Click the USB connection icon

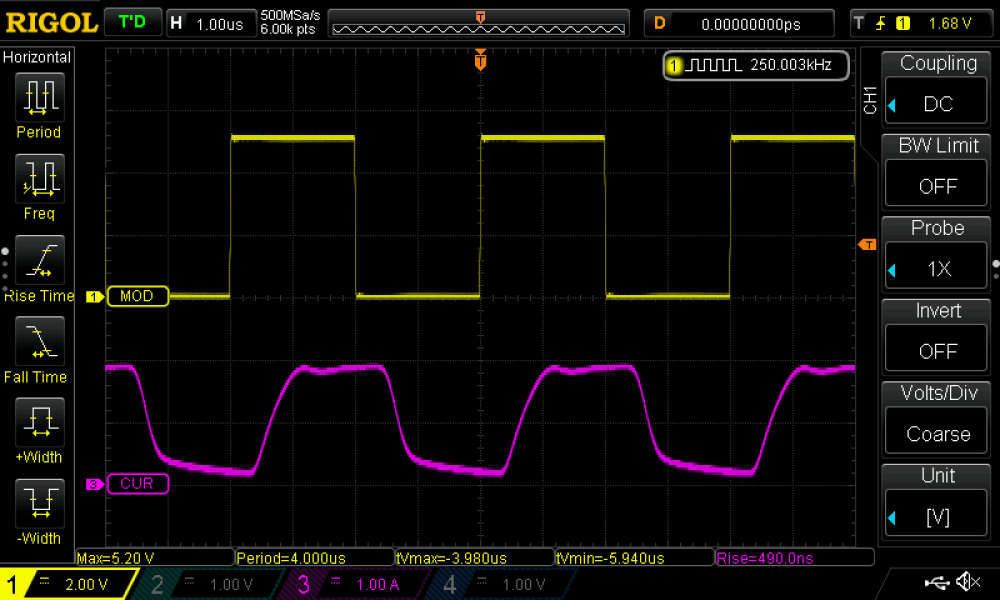coord(937,582)
